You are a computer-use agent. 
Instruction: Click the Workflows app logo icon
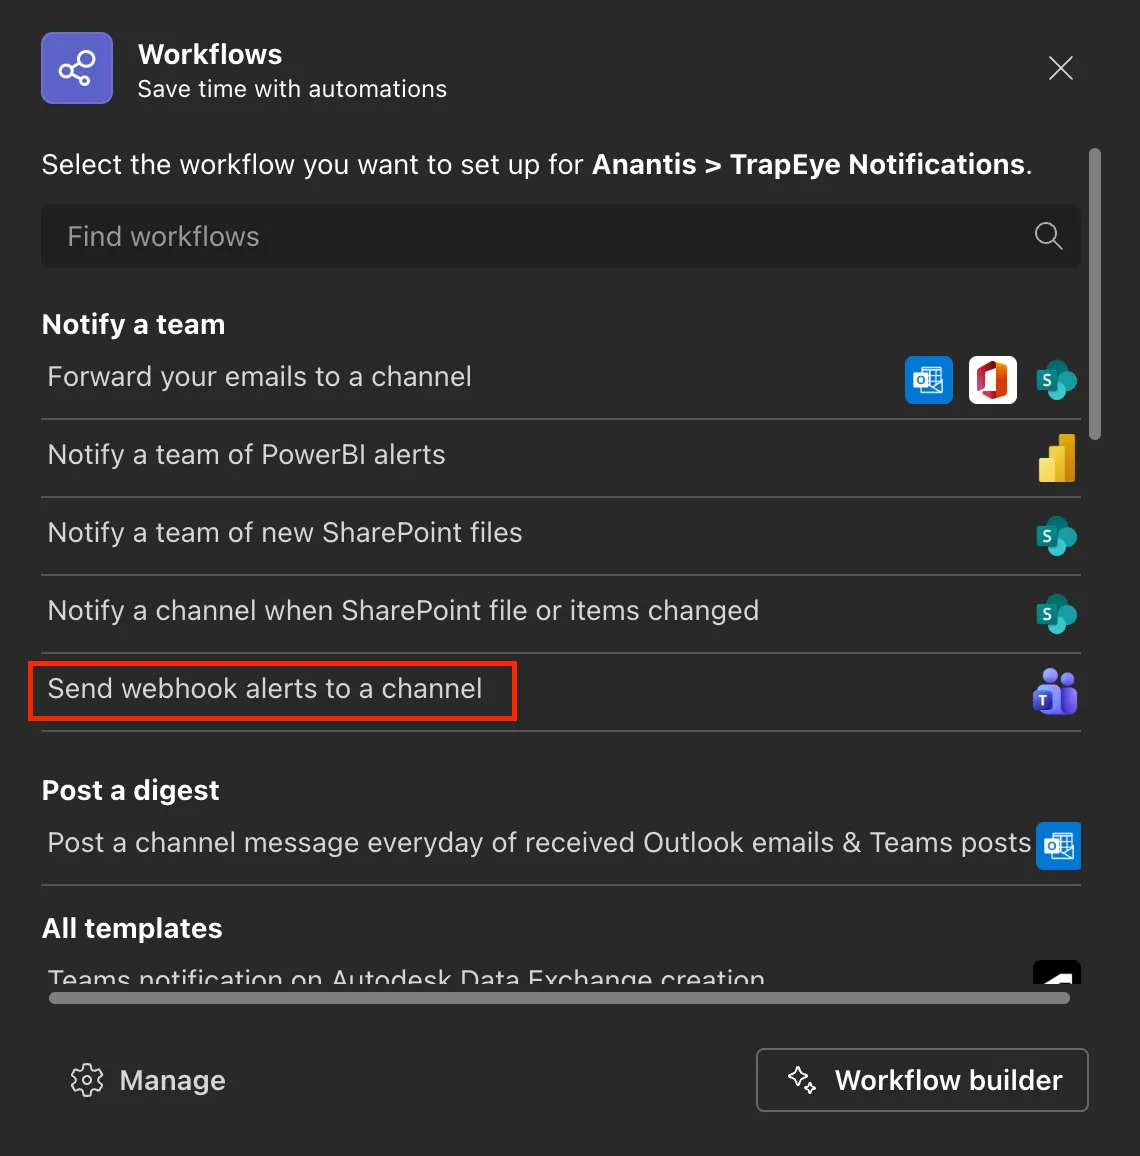[77, 68]
